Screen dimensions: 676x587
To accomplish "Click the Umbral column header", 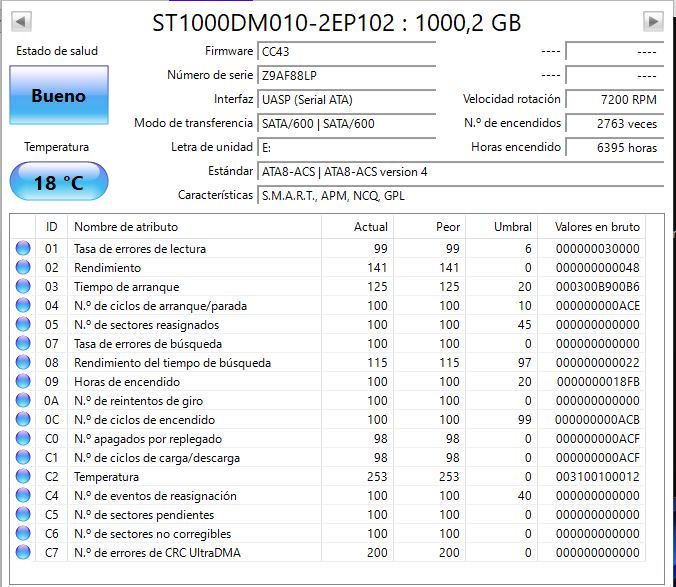I will point(501,227).
